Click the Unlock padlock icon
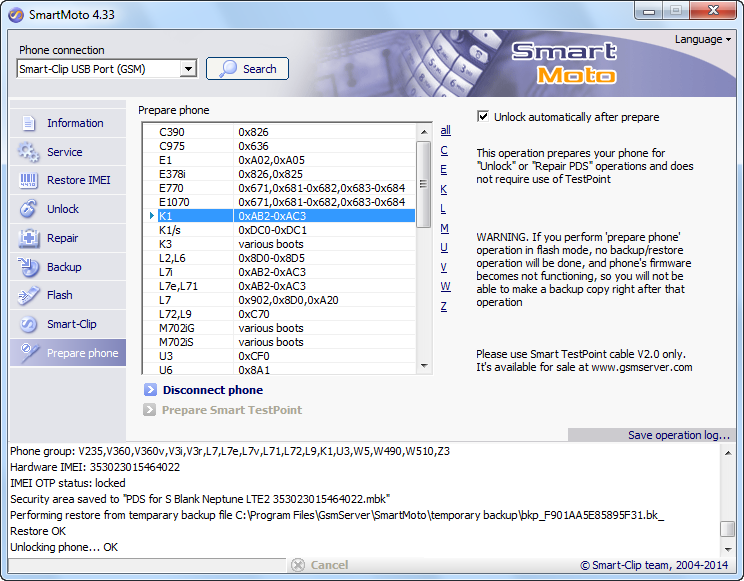Image resolution: width=744 pixels, height=581 pixels. (x=28, y=209)
